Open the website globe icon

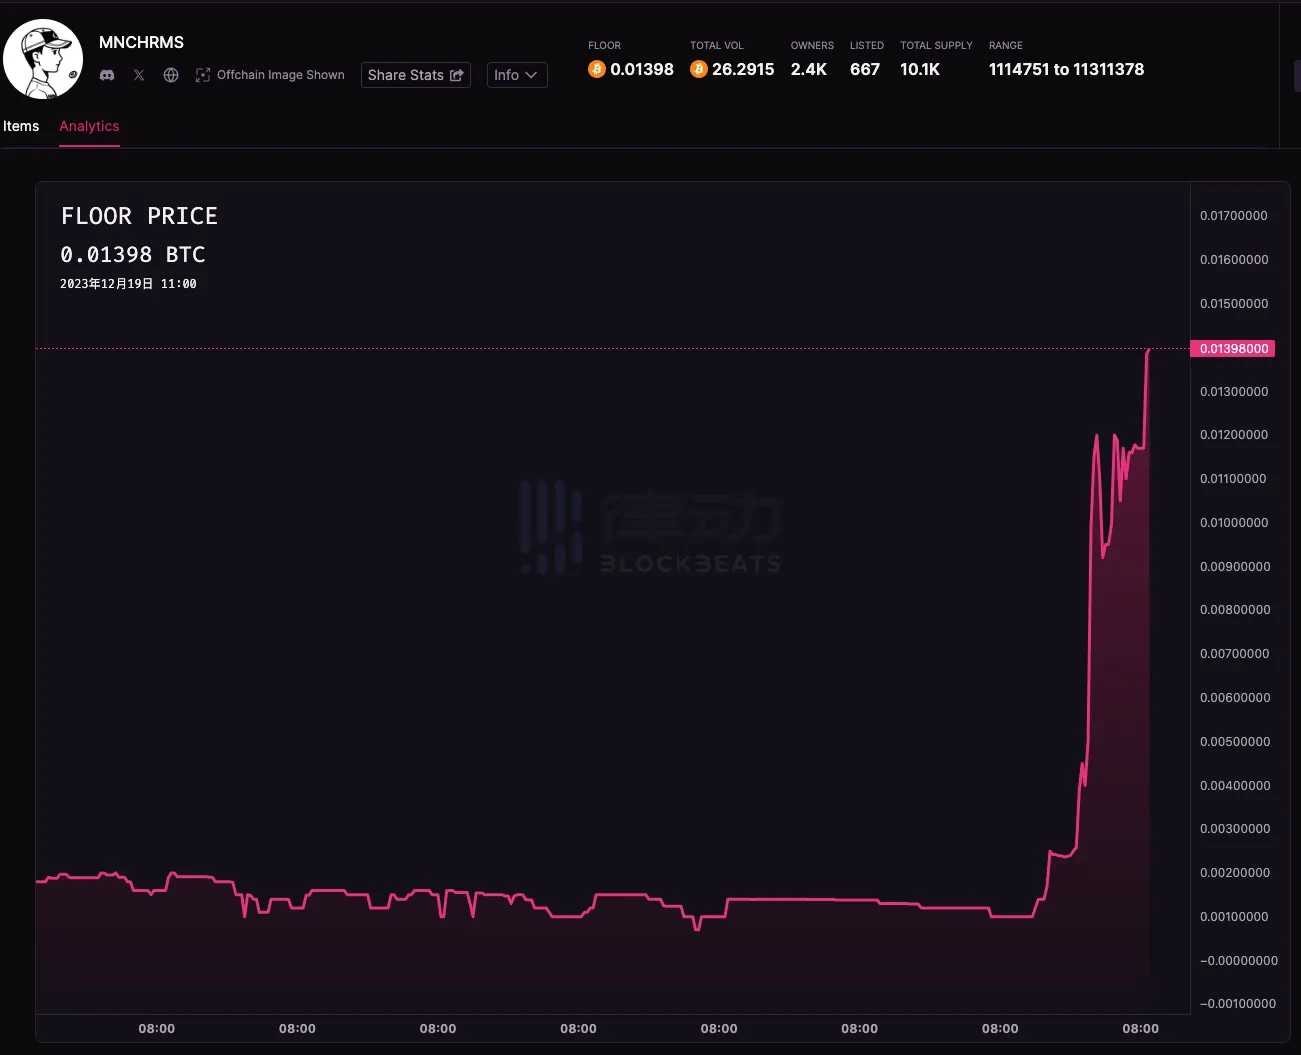click(171, 75)
